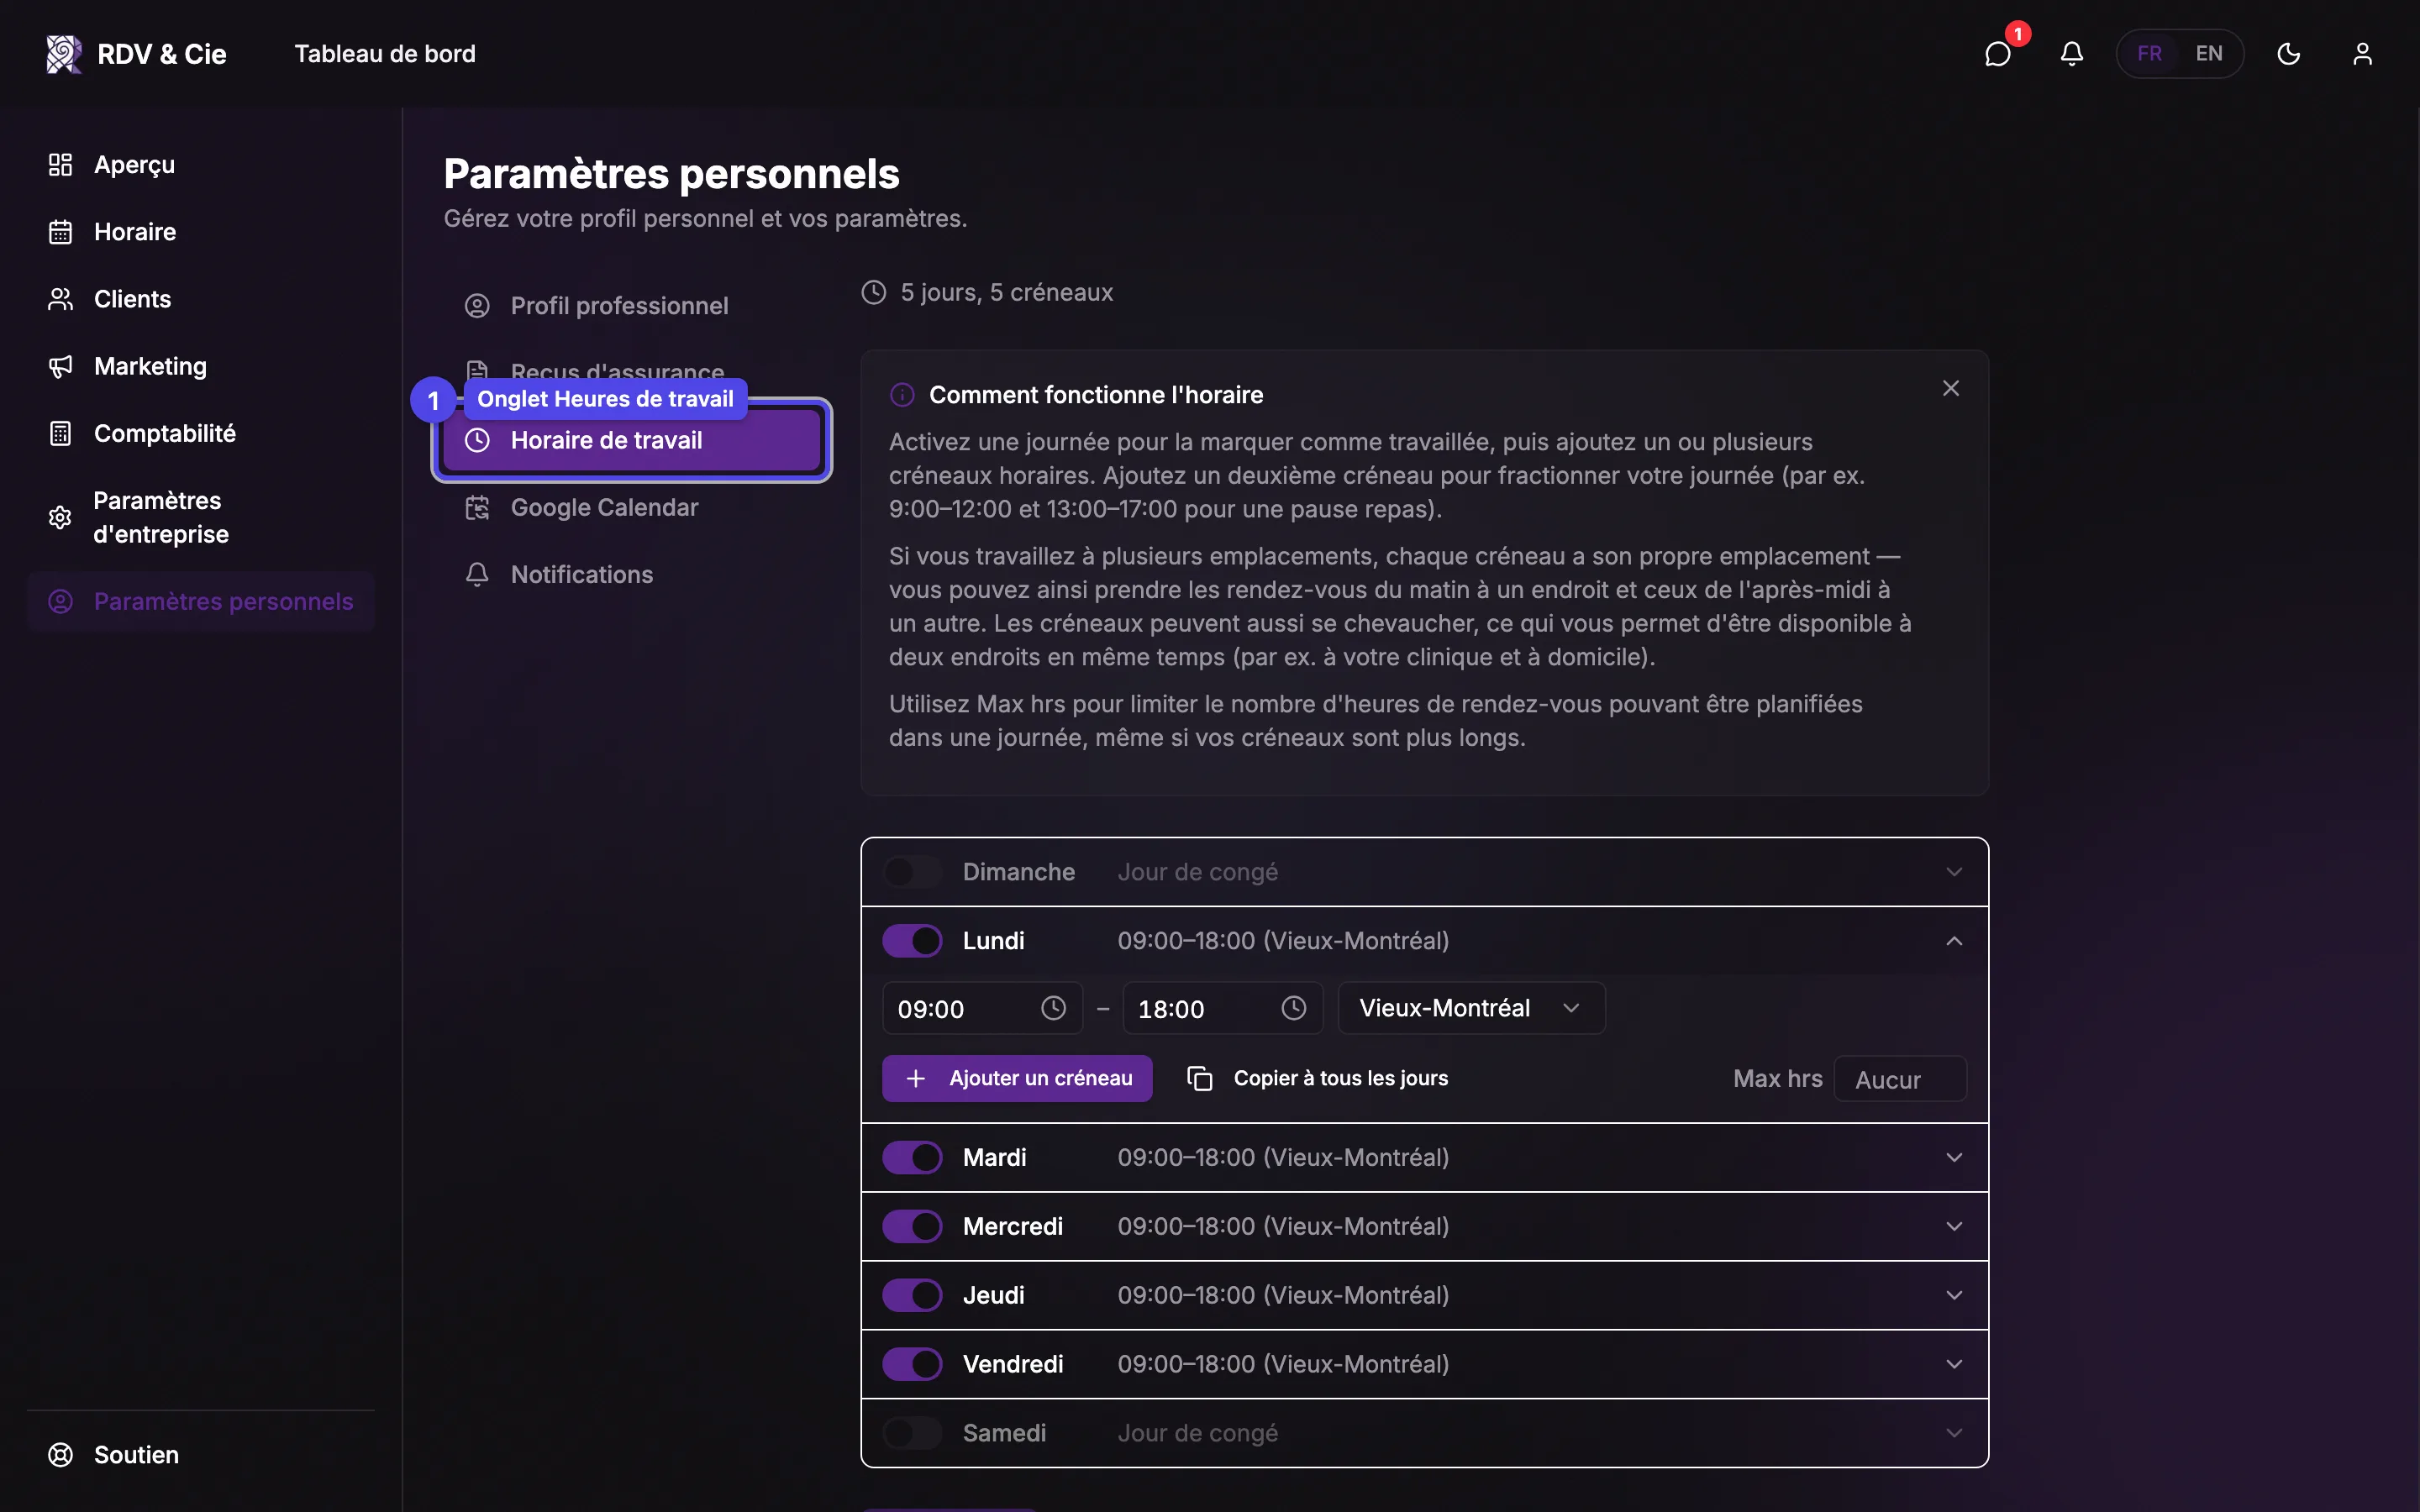Enable the Dimanche toggle
Screen dimensions: 2420x1512
coord(912,872)
